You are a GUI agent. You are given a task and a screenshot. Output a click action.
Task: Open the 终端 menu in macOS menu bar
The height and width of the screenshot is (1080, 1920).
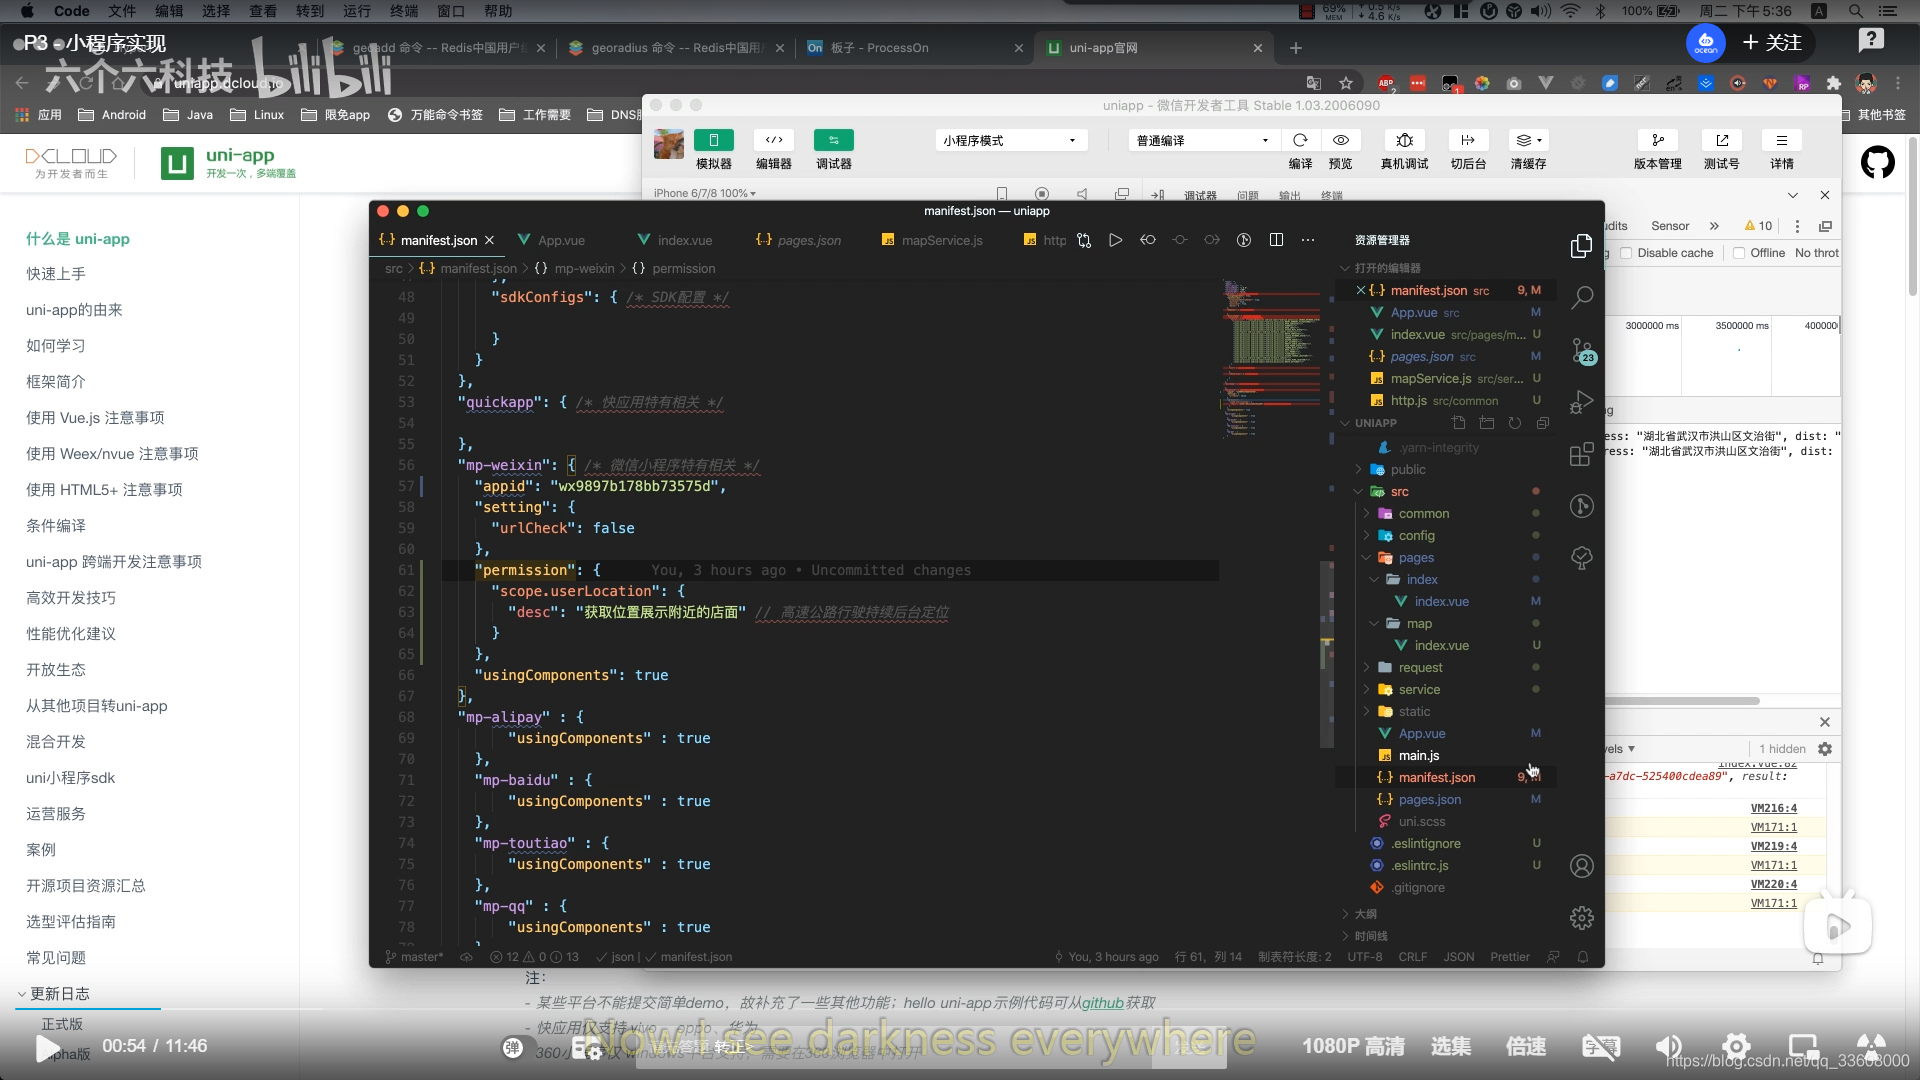[404, 11]
